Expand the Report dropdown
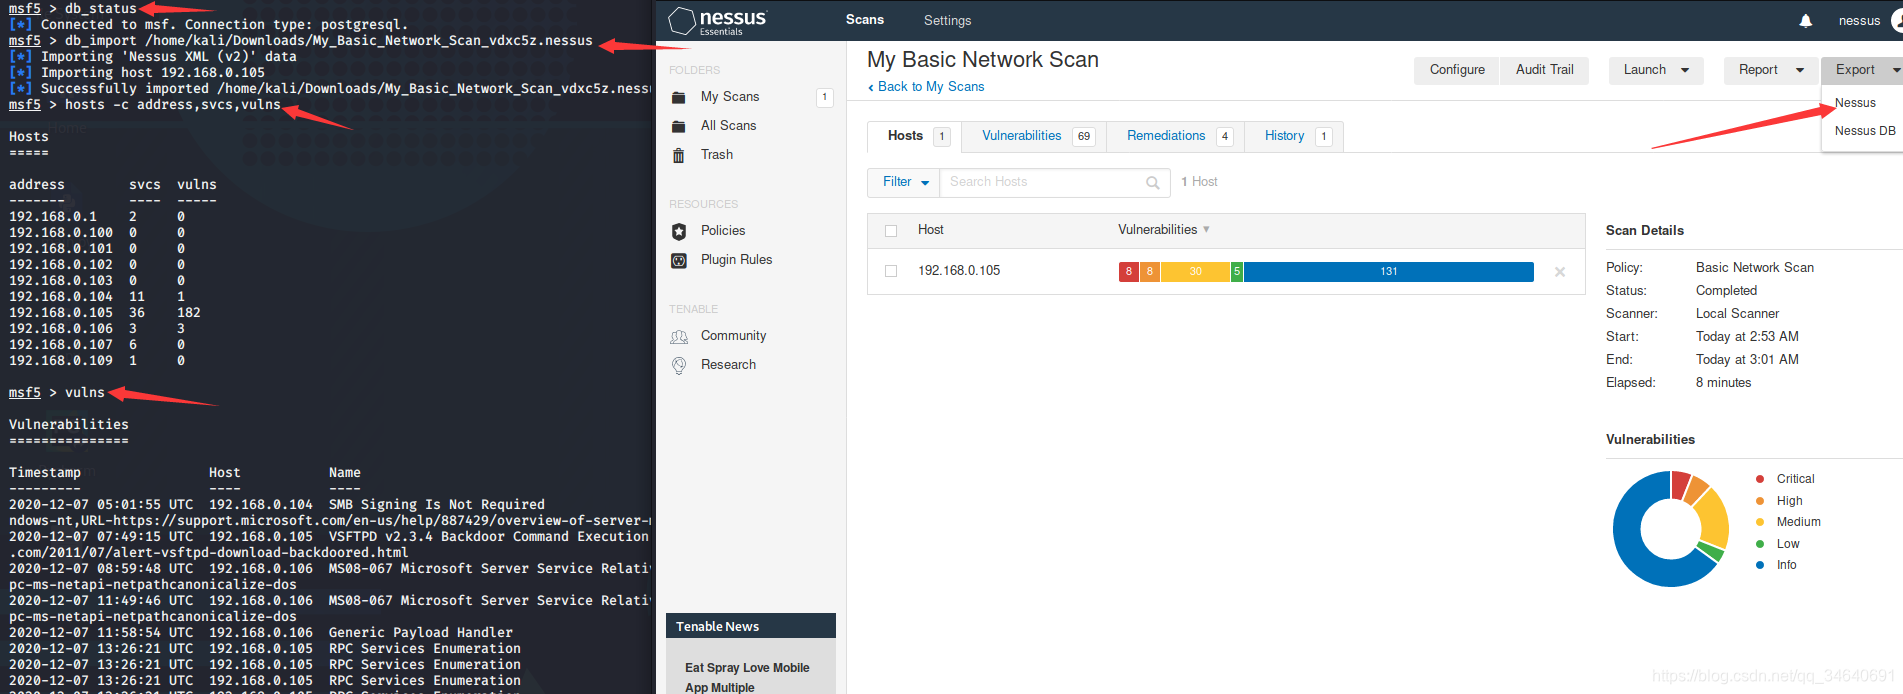Screen dimensions: 1903x694 [x=1771, y=70]
